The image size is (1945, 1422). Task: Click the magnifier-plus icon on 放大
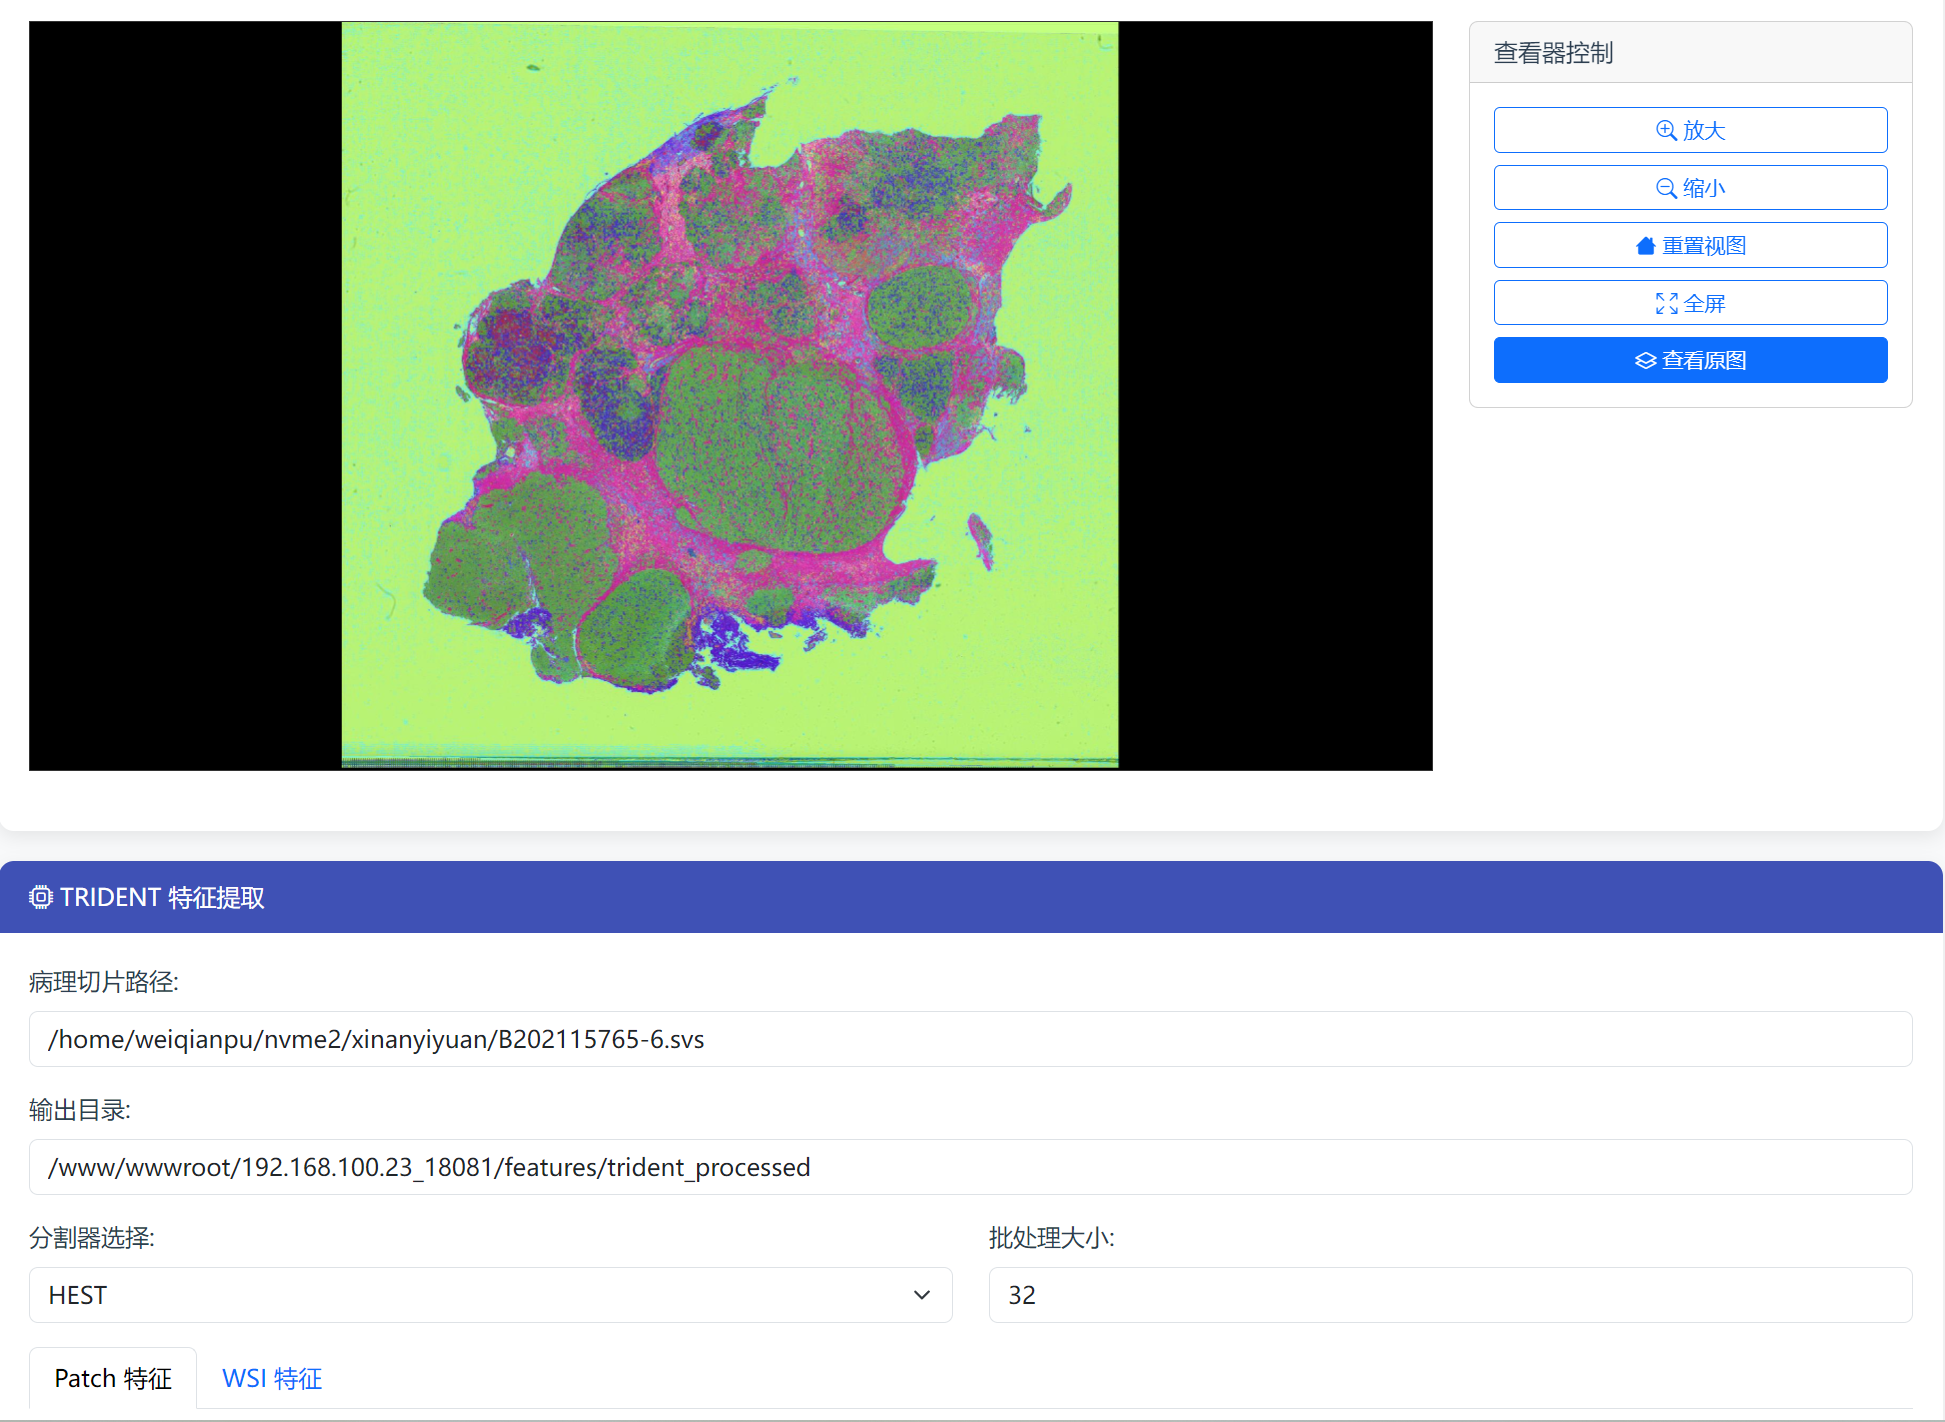point(1666,130)
